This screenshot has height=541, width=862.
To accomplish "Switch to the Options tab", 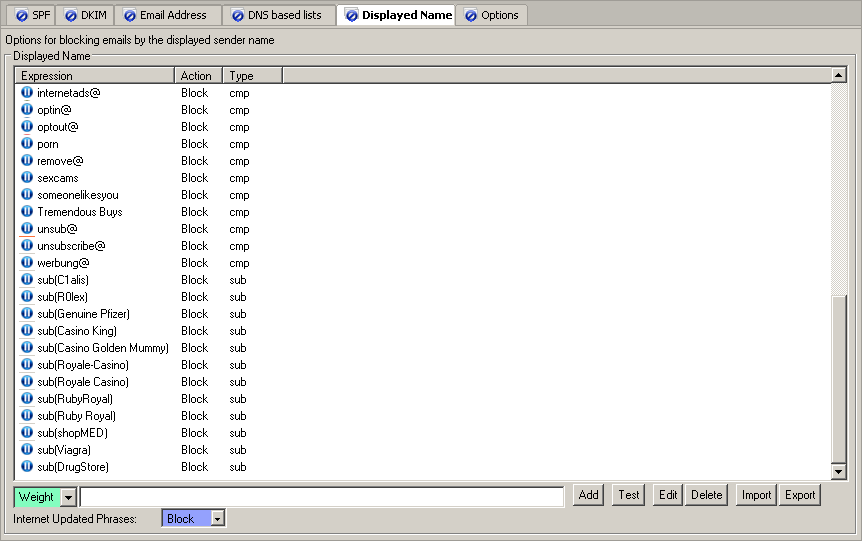I will (492, 15).
